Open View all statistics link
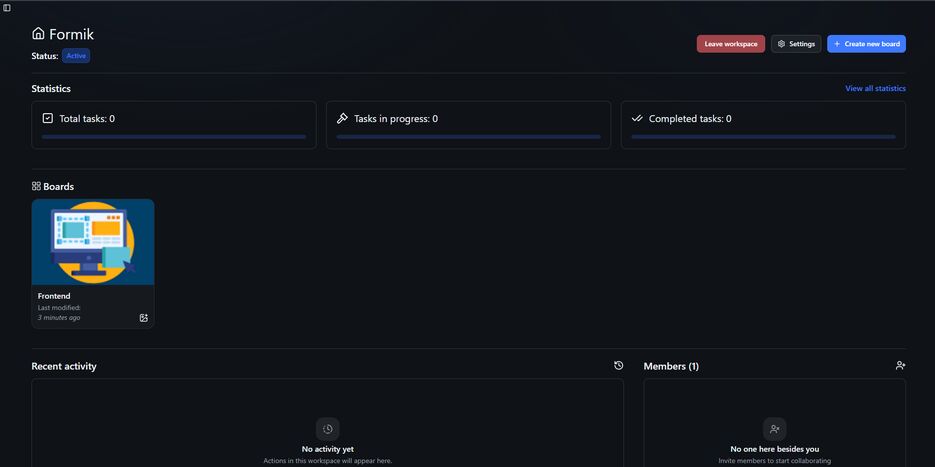935x467 pixels. point(875,88)
